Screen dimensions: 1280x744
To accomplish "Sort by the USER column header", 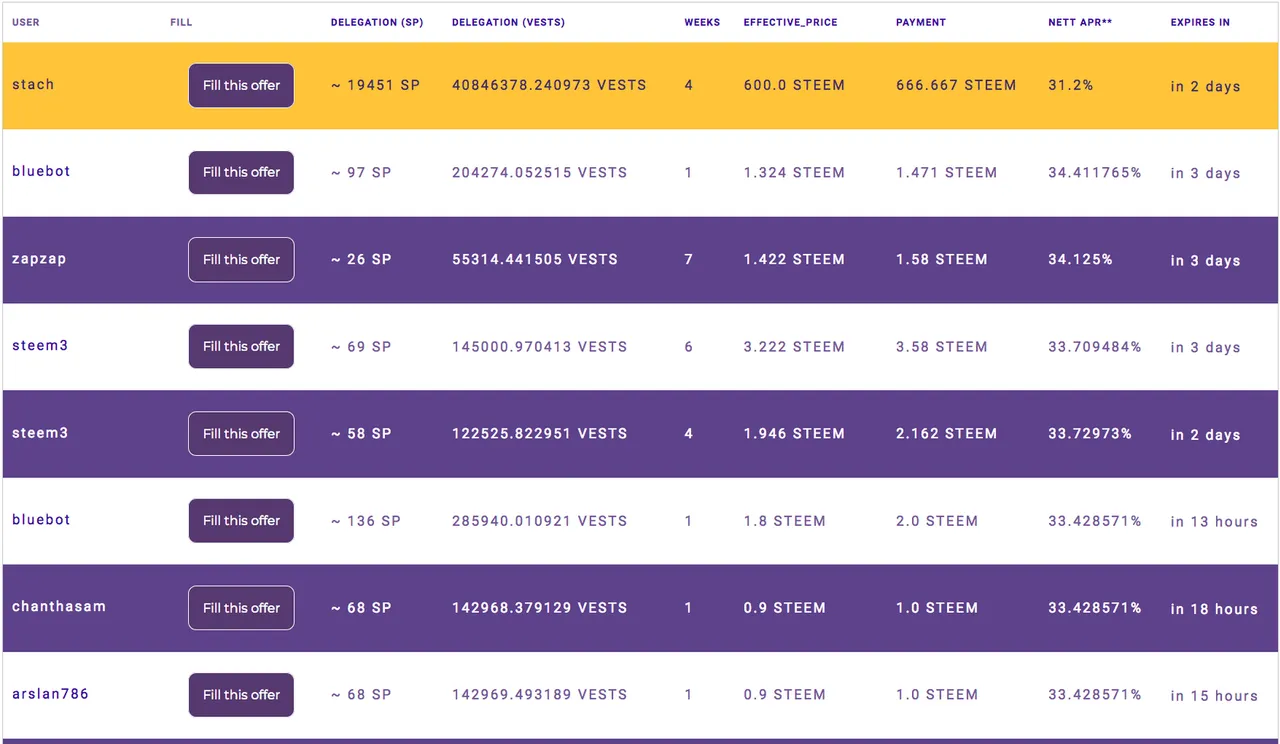I will pos(26,22).
